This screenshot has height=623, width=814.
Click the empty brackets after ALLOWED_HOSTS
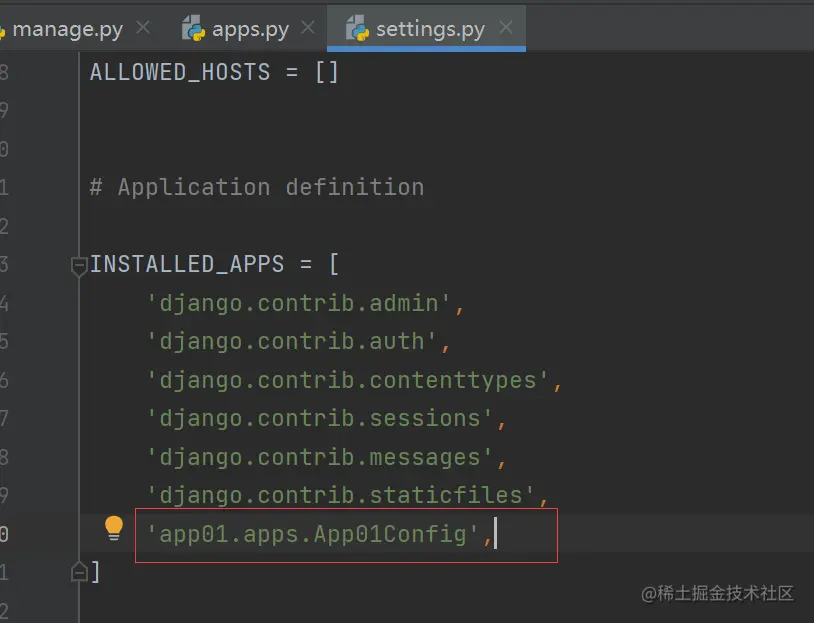coord(327,72)
